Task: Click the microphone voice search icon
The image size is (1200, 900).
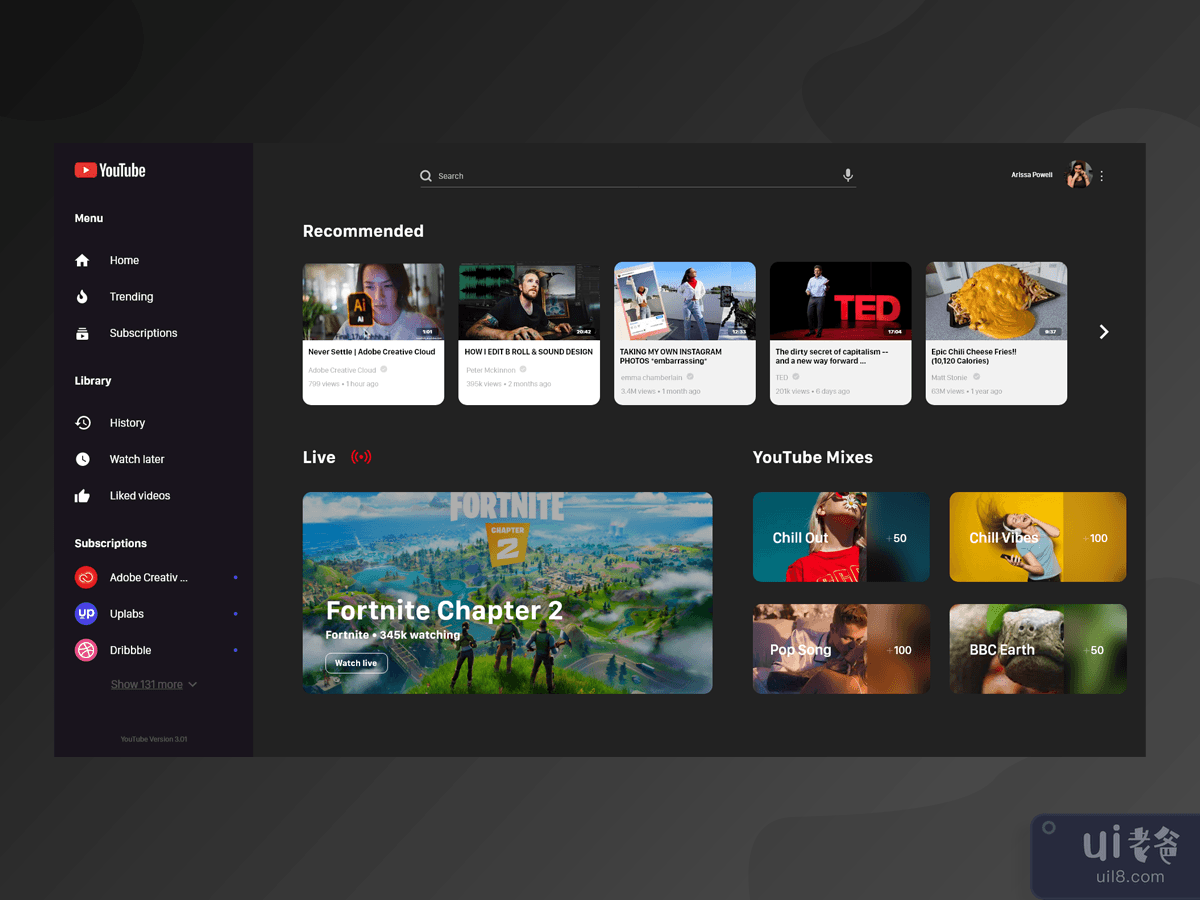Action: pos(848,175)
